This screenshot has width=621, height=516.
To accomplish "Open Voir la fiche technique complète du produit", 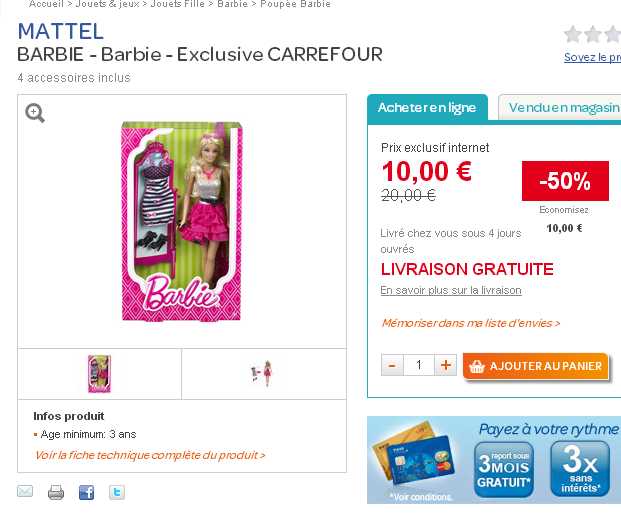I will (x=150, y=455).
